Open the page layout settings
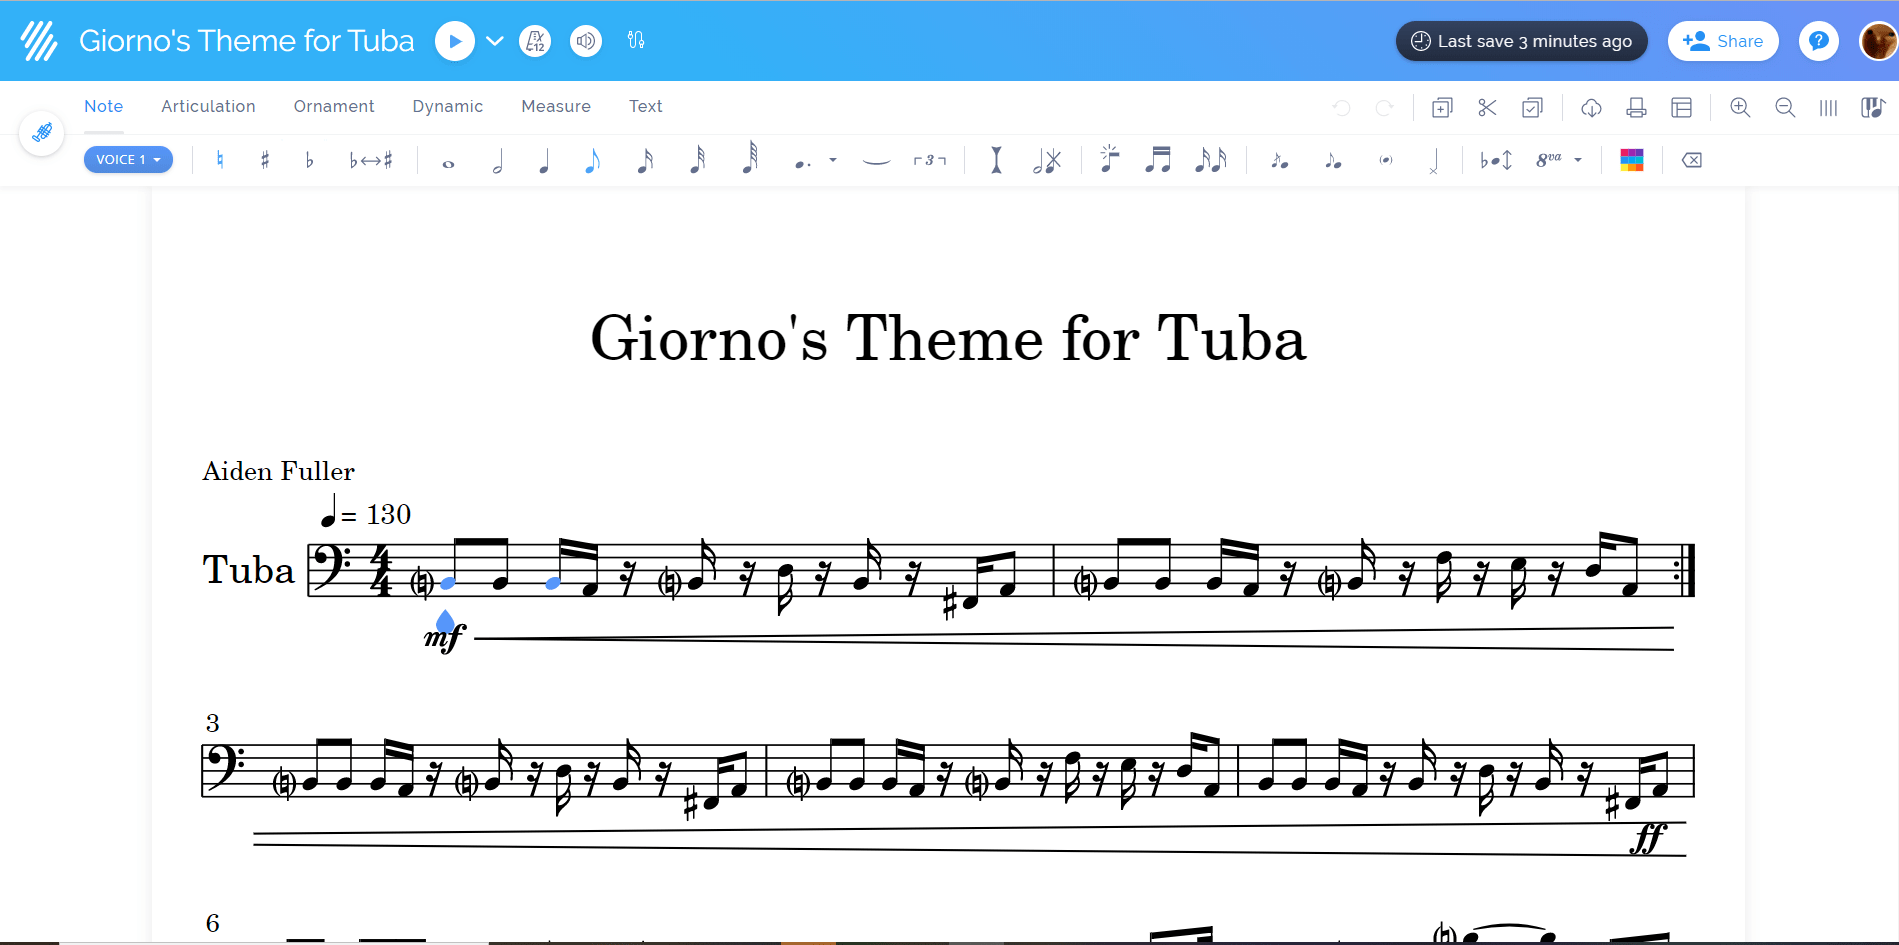This screenshot has width=1899, height=945. [1682, 108]
